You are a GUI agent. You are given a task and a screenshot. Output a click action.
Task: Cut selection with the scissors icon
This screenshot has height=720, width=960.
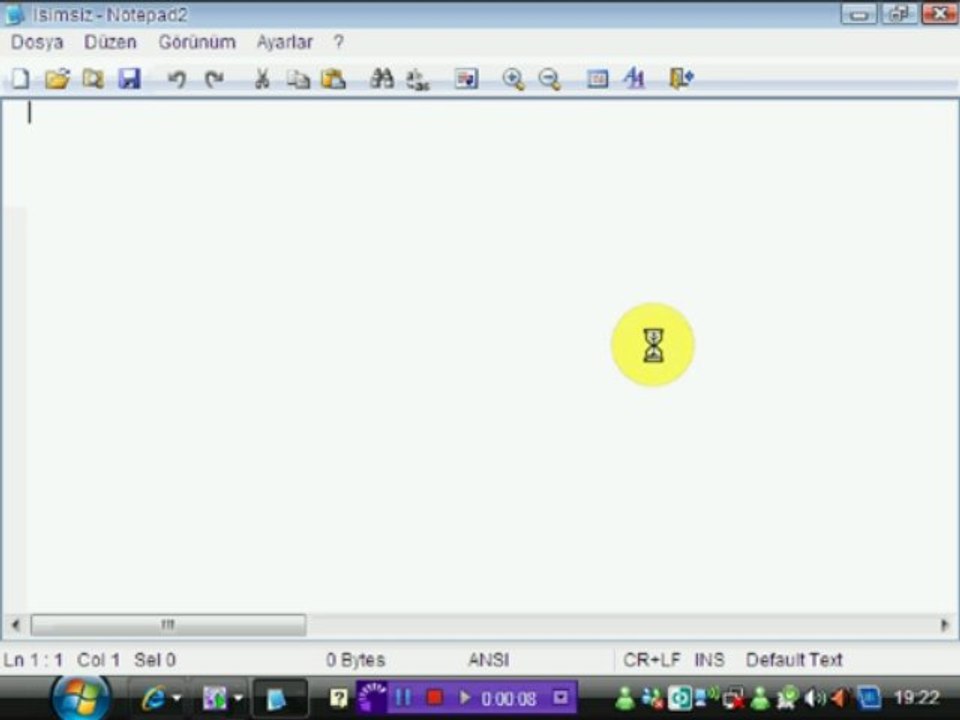tap(261, 78)
